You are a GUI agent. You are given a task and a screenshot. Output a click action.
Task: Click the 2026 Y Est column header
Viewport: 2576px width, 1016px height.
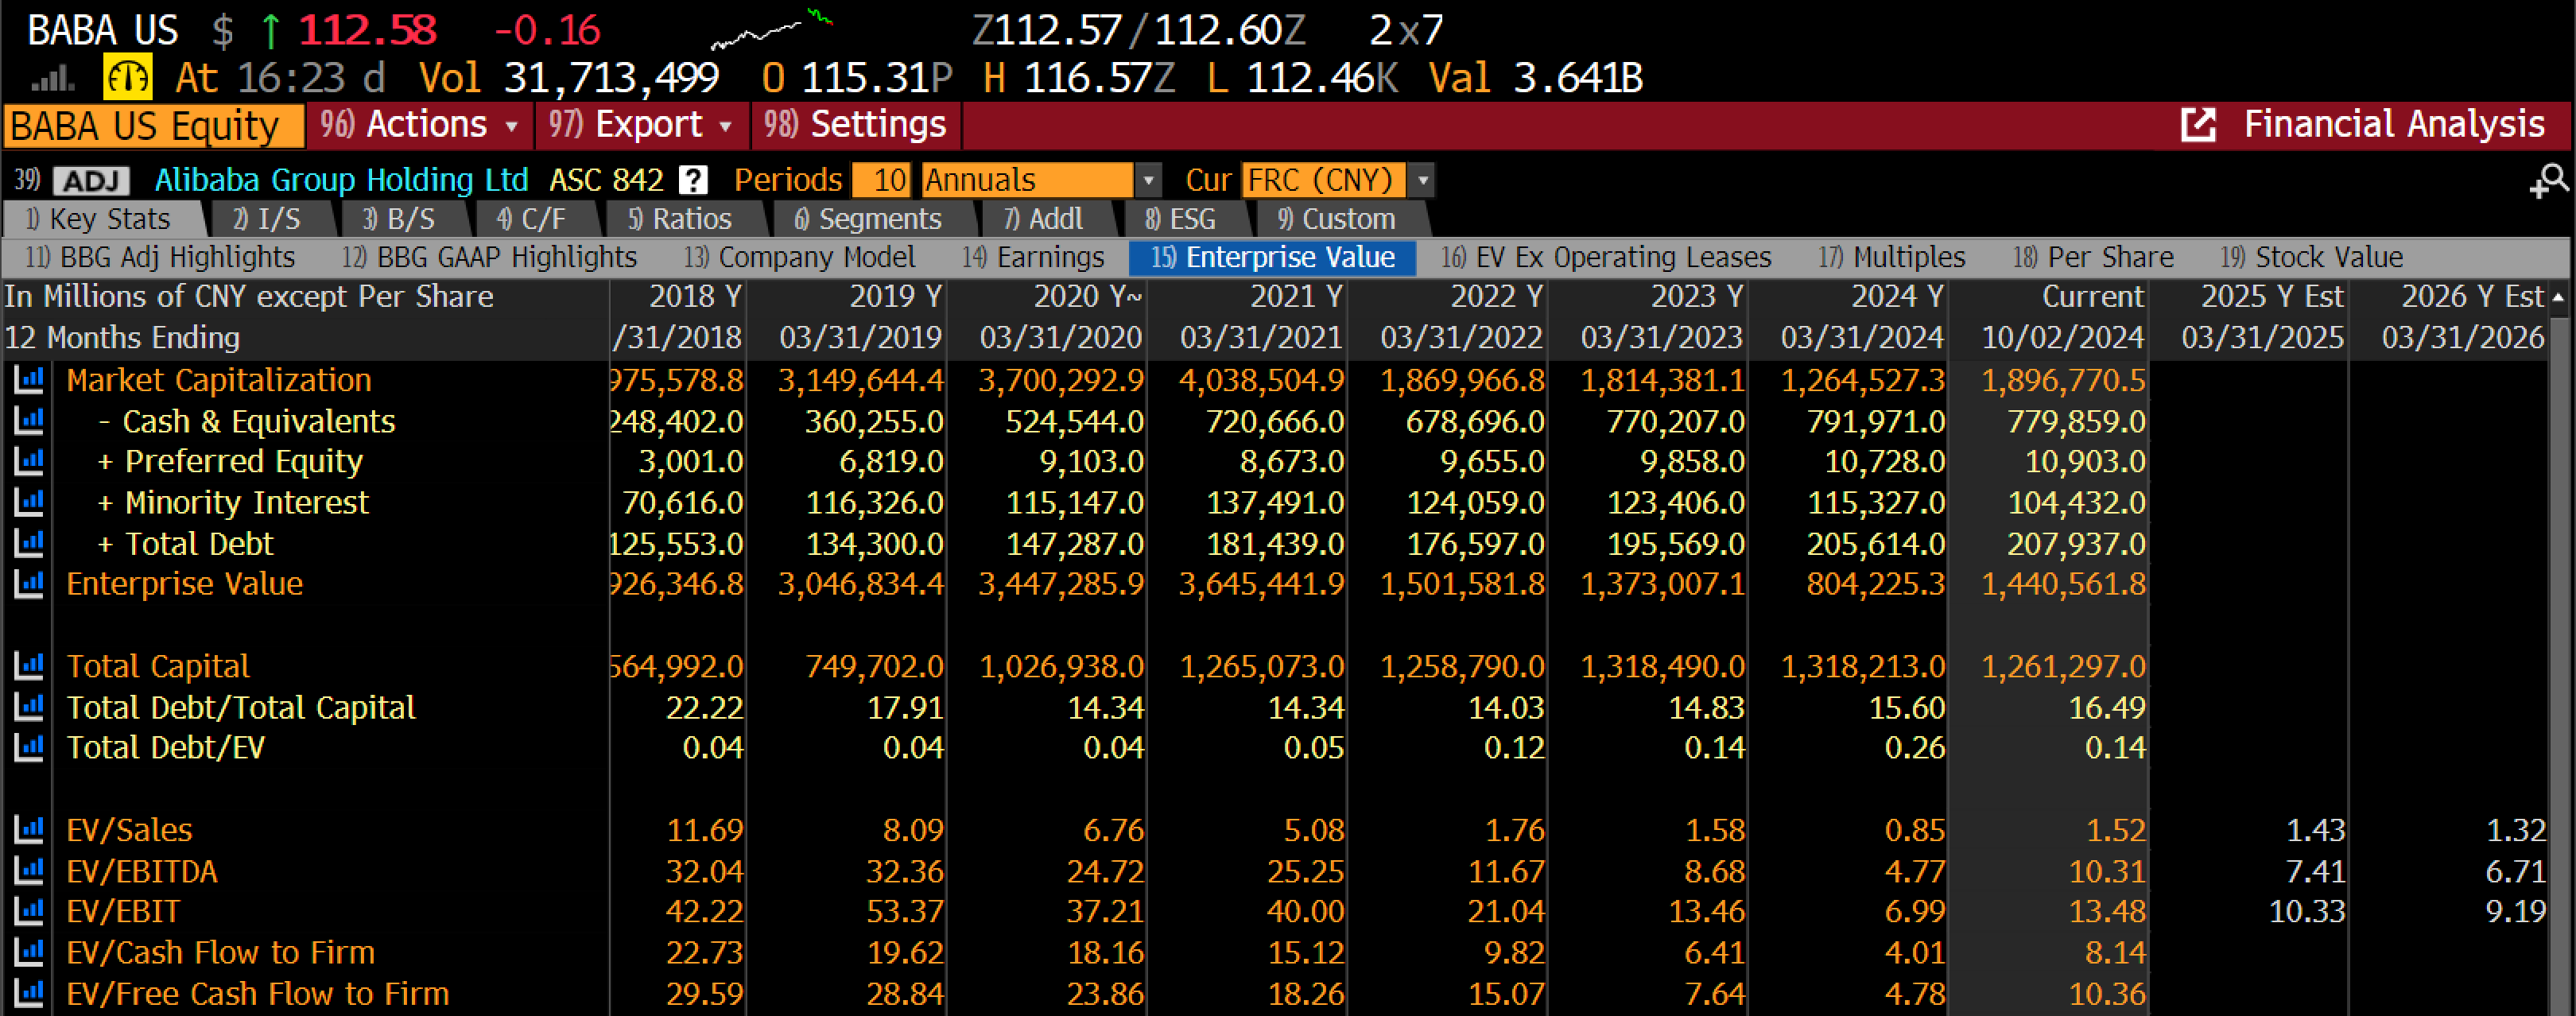tap(2471, 297)
